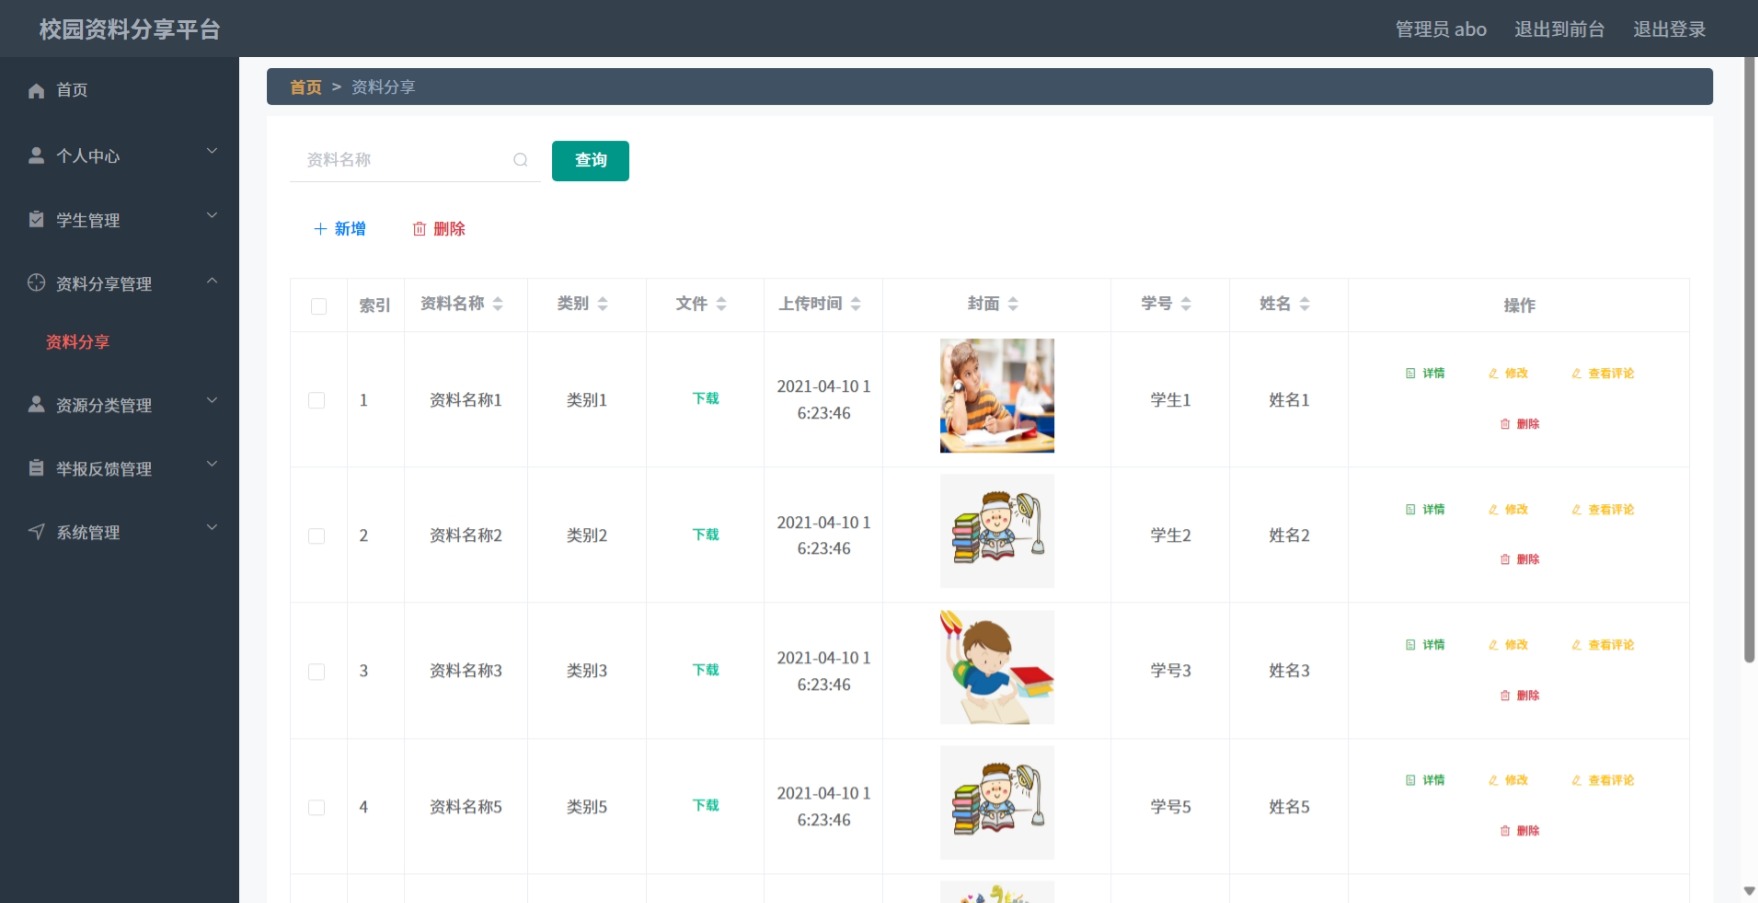This screenshot has height=903, width=1758.
Task: Open cover thumbnail of 资料名称3
Action: click(997, 667)
